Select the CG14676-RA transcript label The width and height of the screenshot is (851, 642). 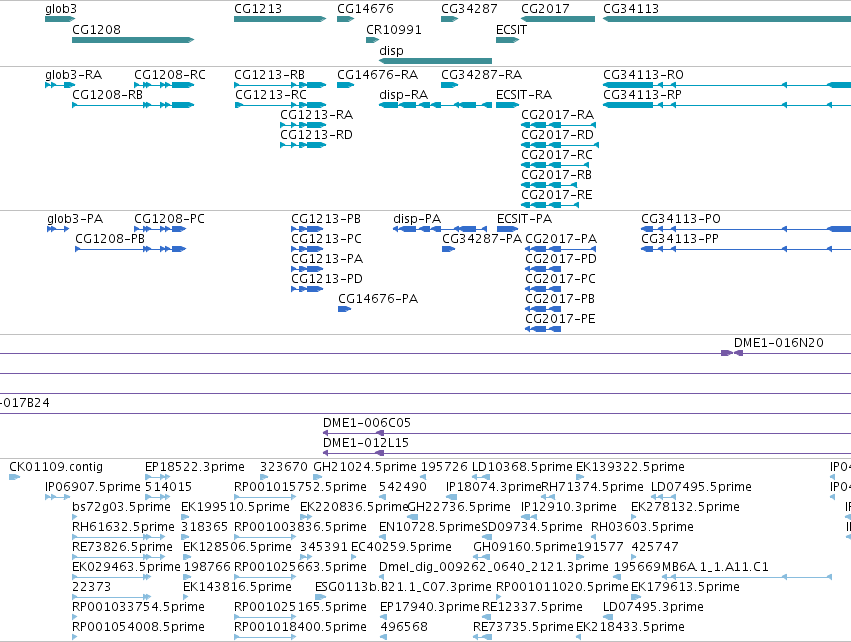point(377,74)
